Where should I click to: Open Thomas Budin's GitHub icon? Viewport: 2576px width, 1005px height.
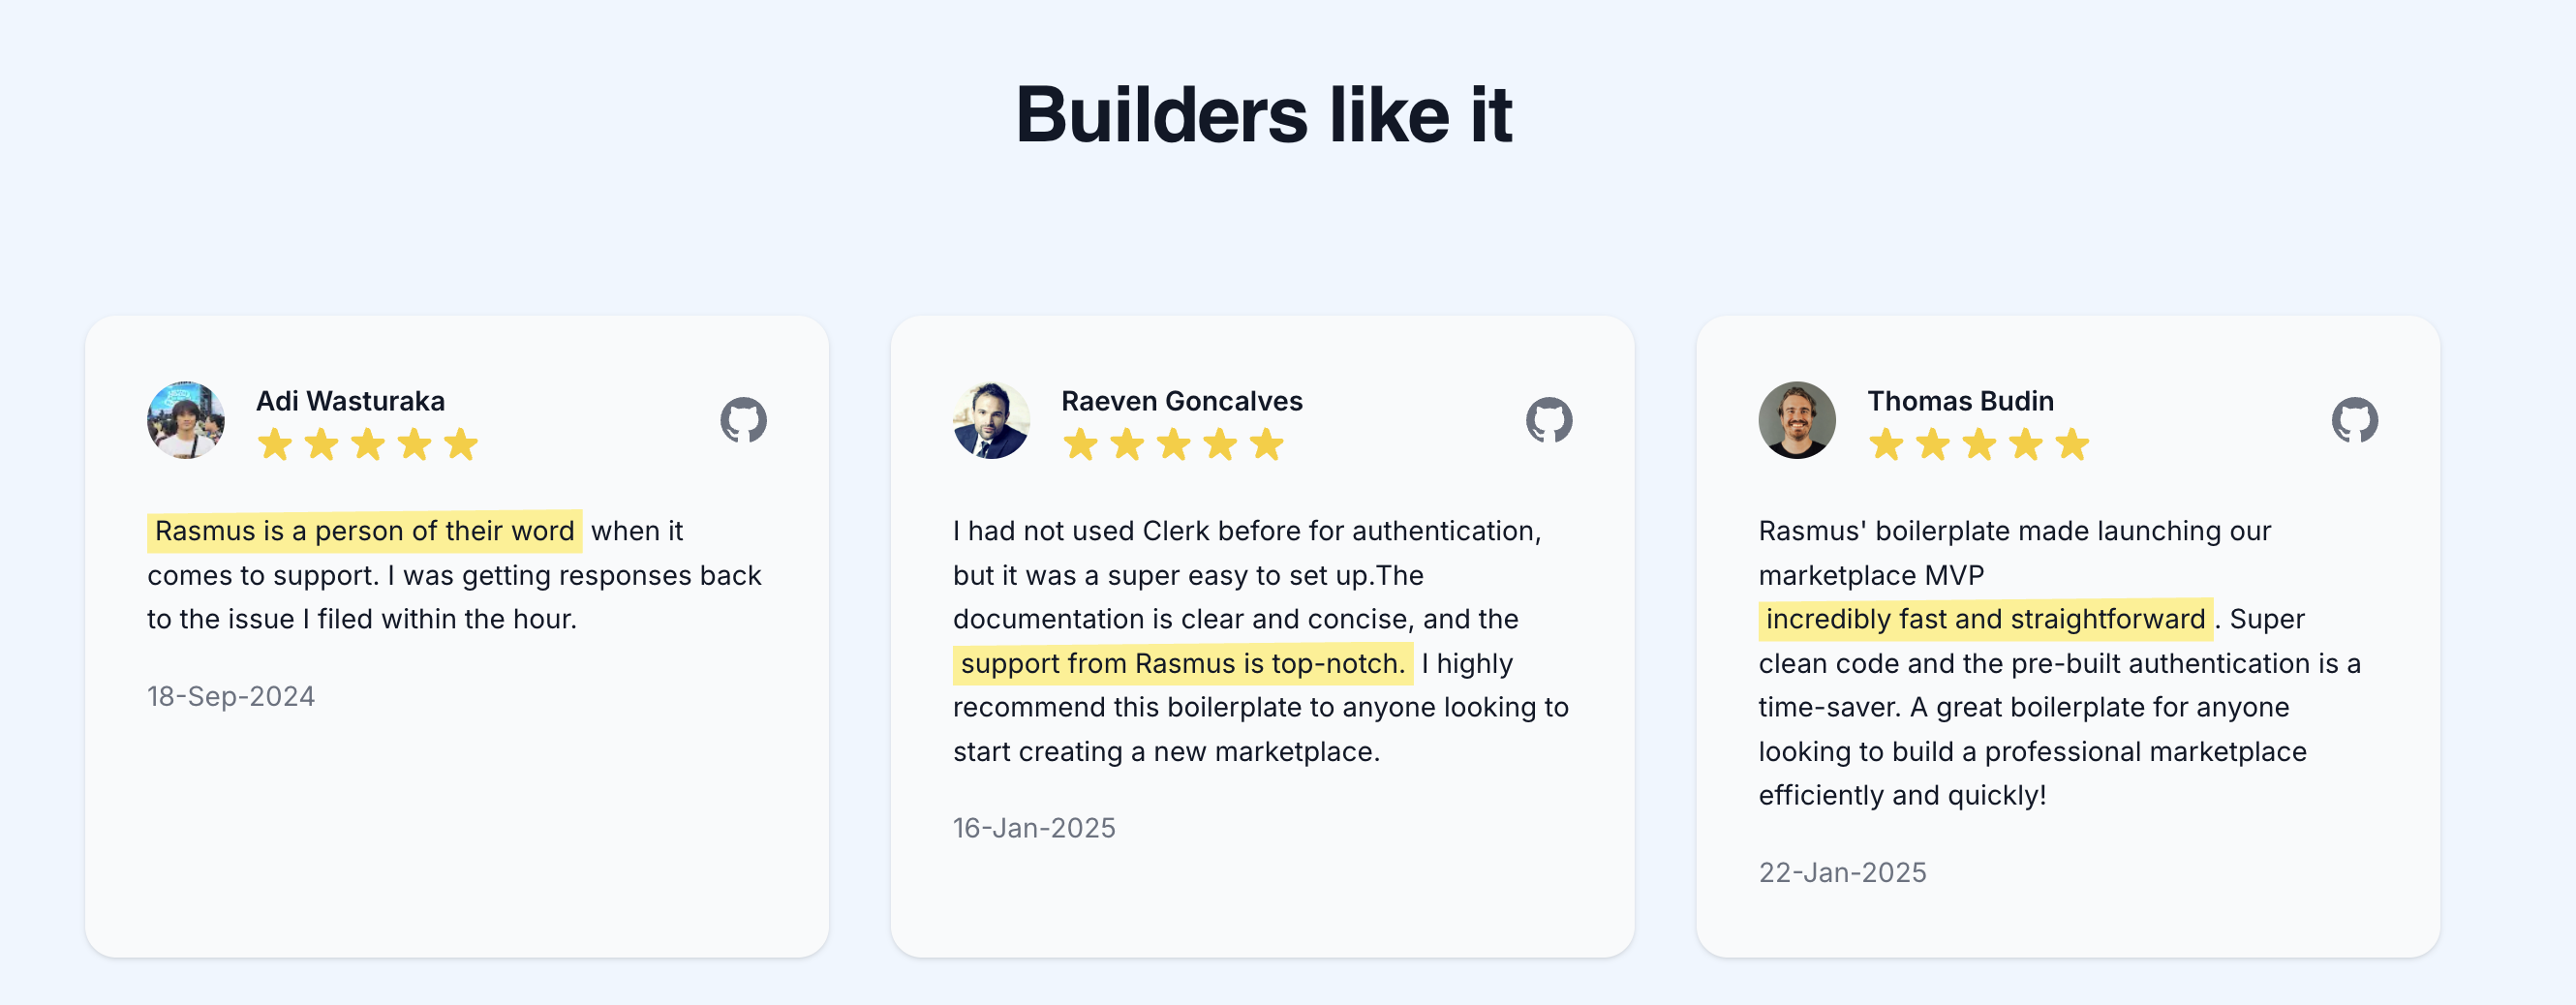tap(2357, 420)
